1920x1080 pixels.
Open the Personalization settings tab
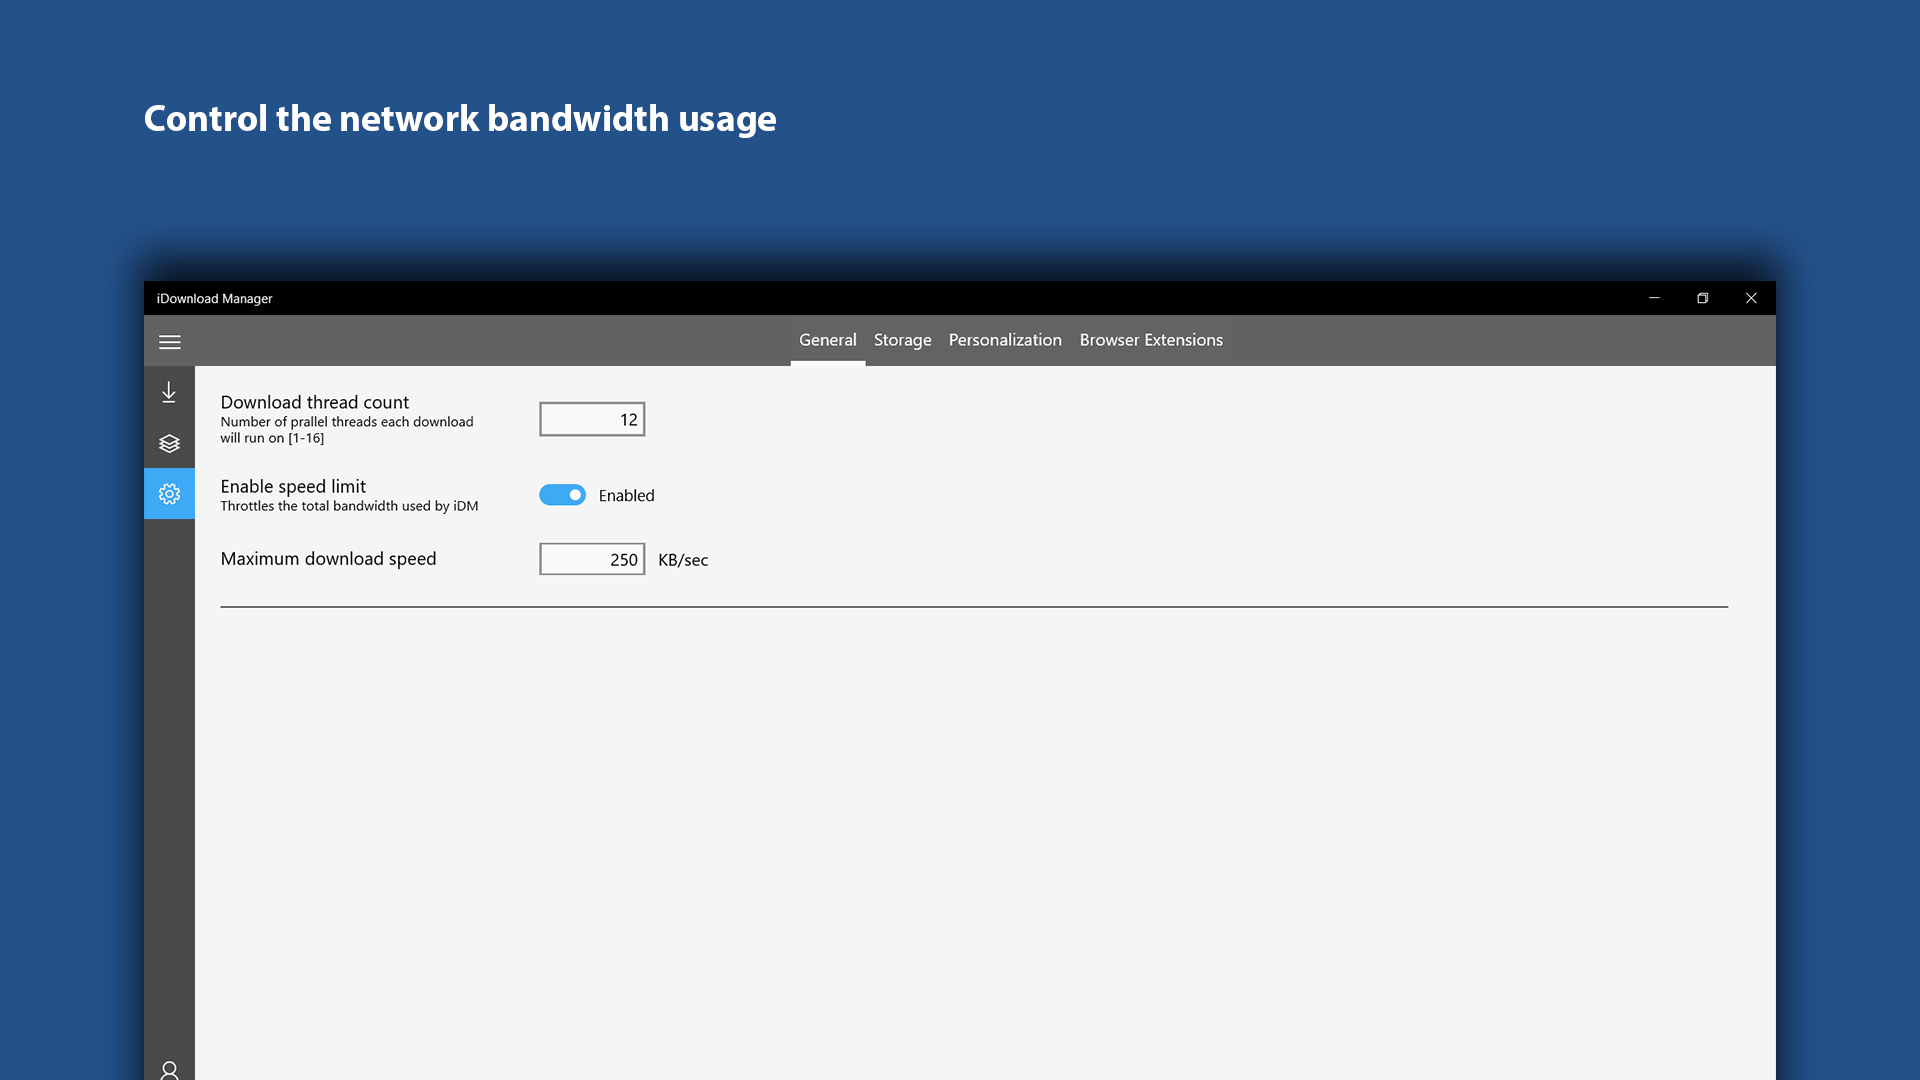pos(1005,340)
